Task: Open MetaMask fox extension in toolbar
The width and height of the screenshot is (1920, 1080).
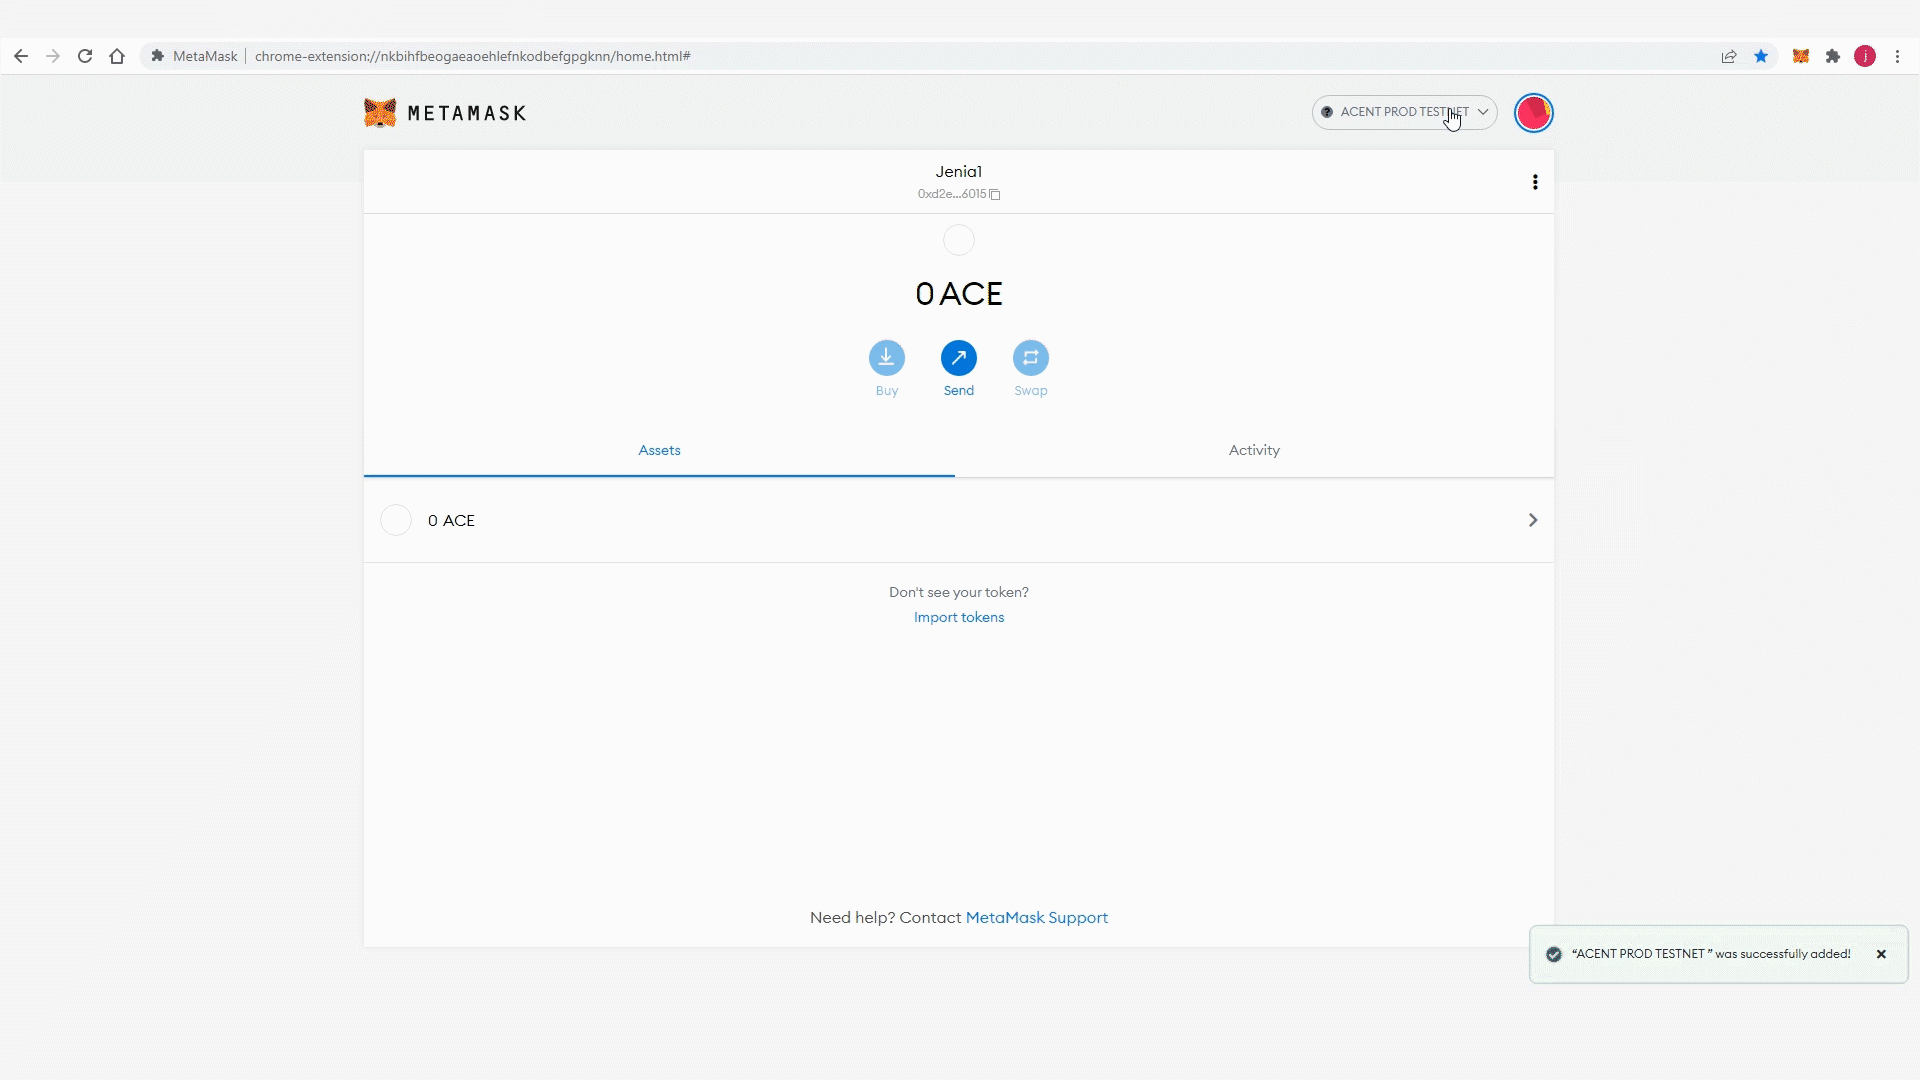Action: click(x=1801, y=56)
